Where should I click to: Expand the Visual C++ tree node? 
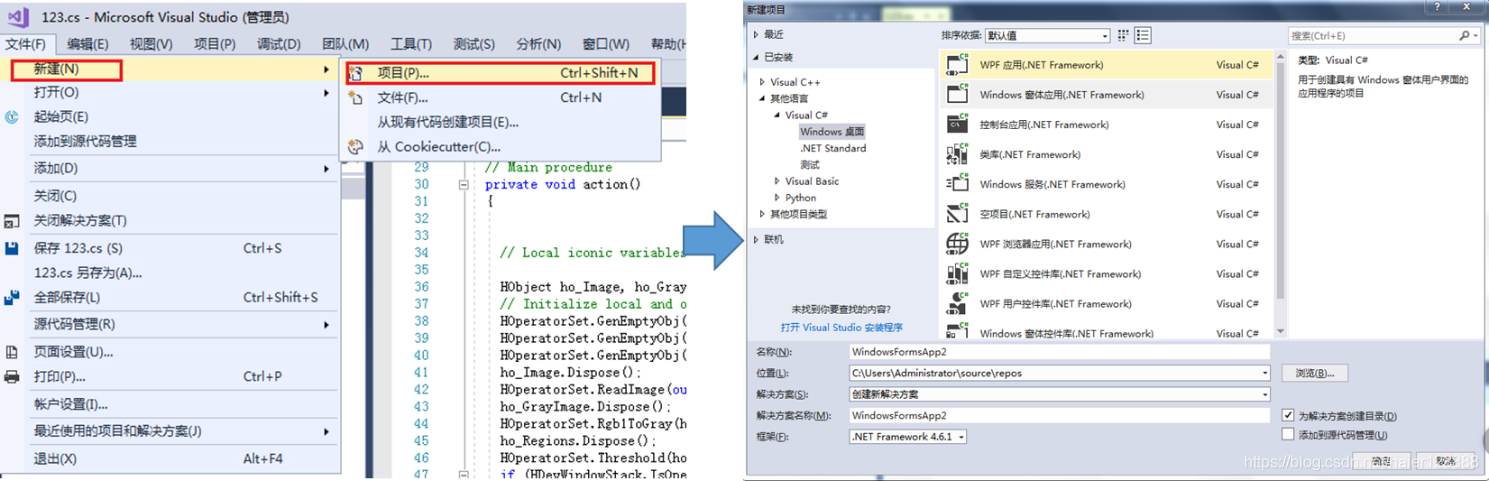click(x=763, y=82)
